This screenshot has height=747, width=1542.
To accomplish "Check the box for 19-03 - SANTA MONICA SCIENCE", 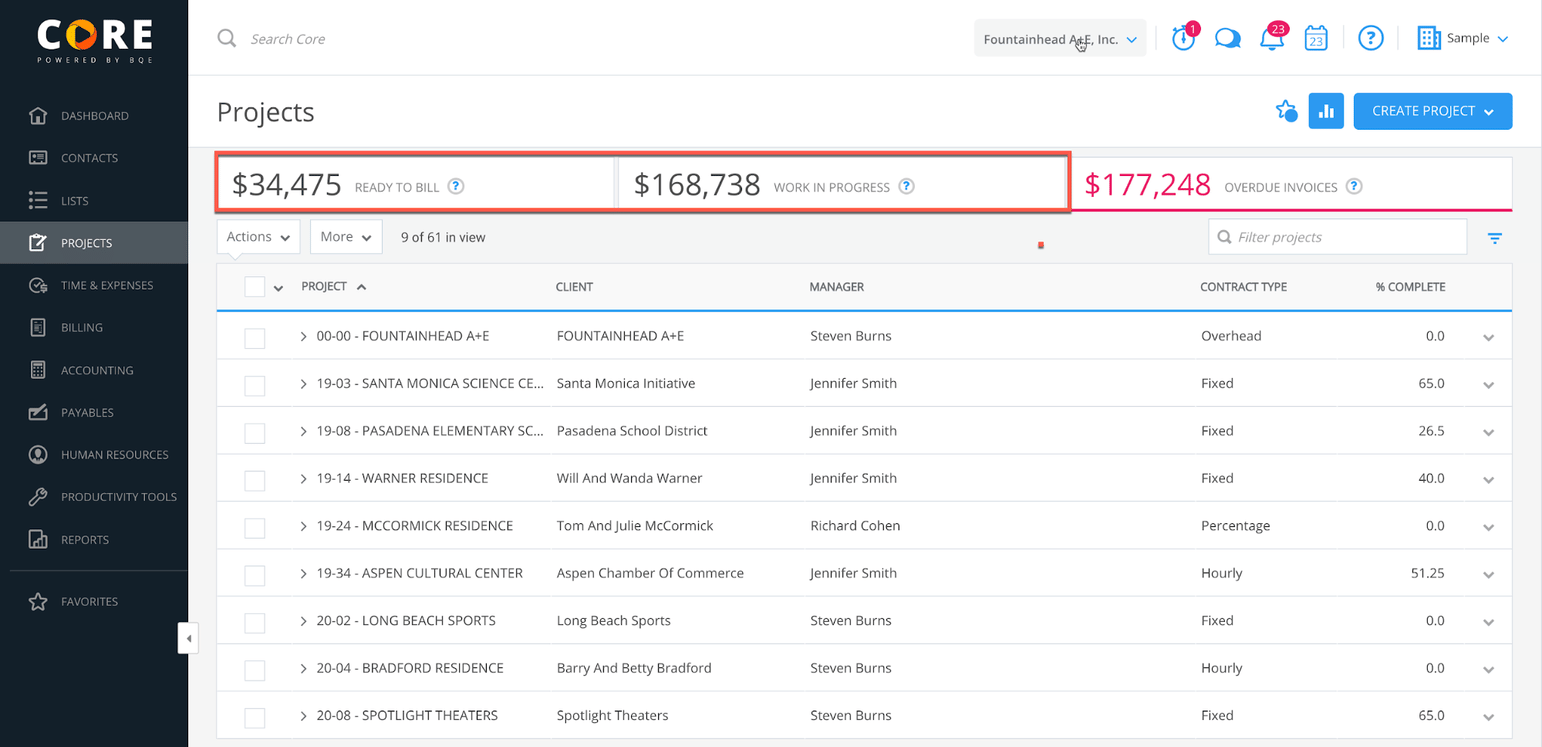I will 255,385.
